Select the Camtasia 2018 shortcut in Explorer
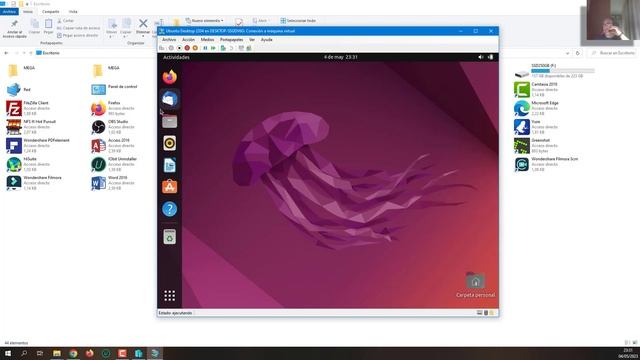The height and width of the screenshot is (360, 640). 536,89
